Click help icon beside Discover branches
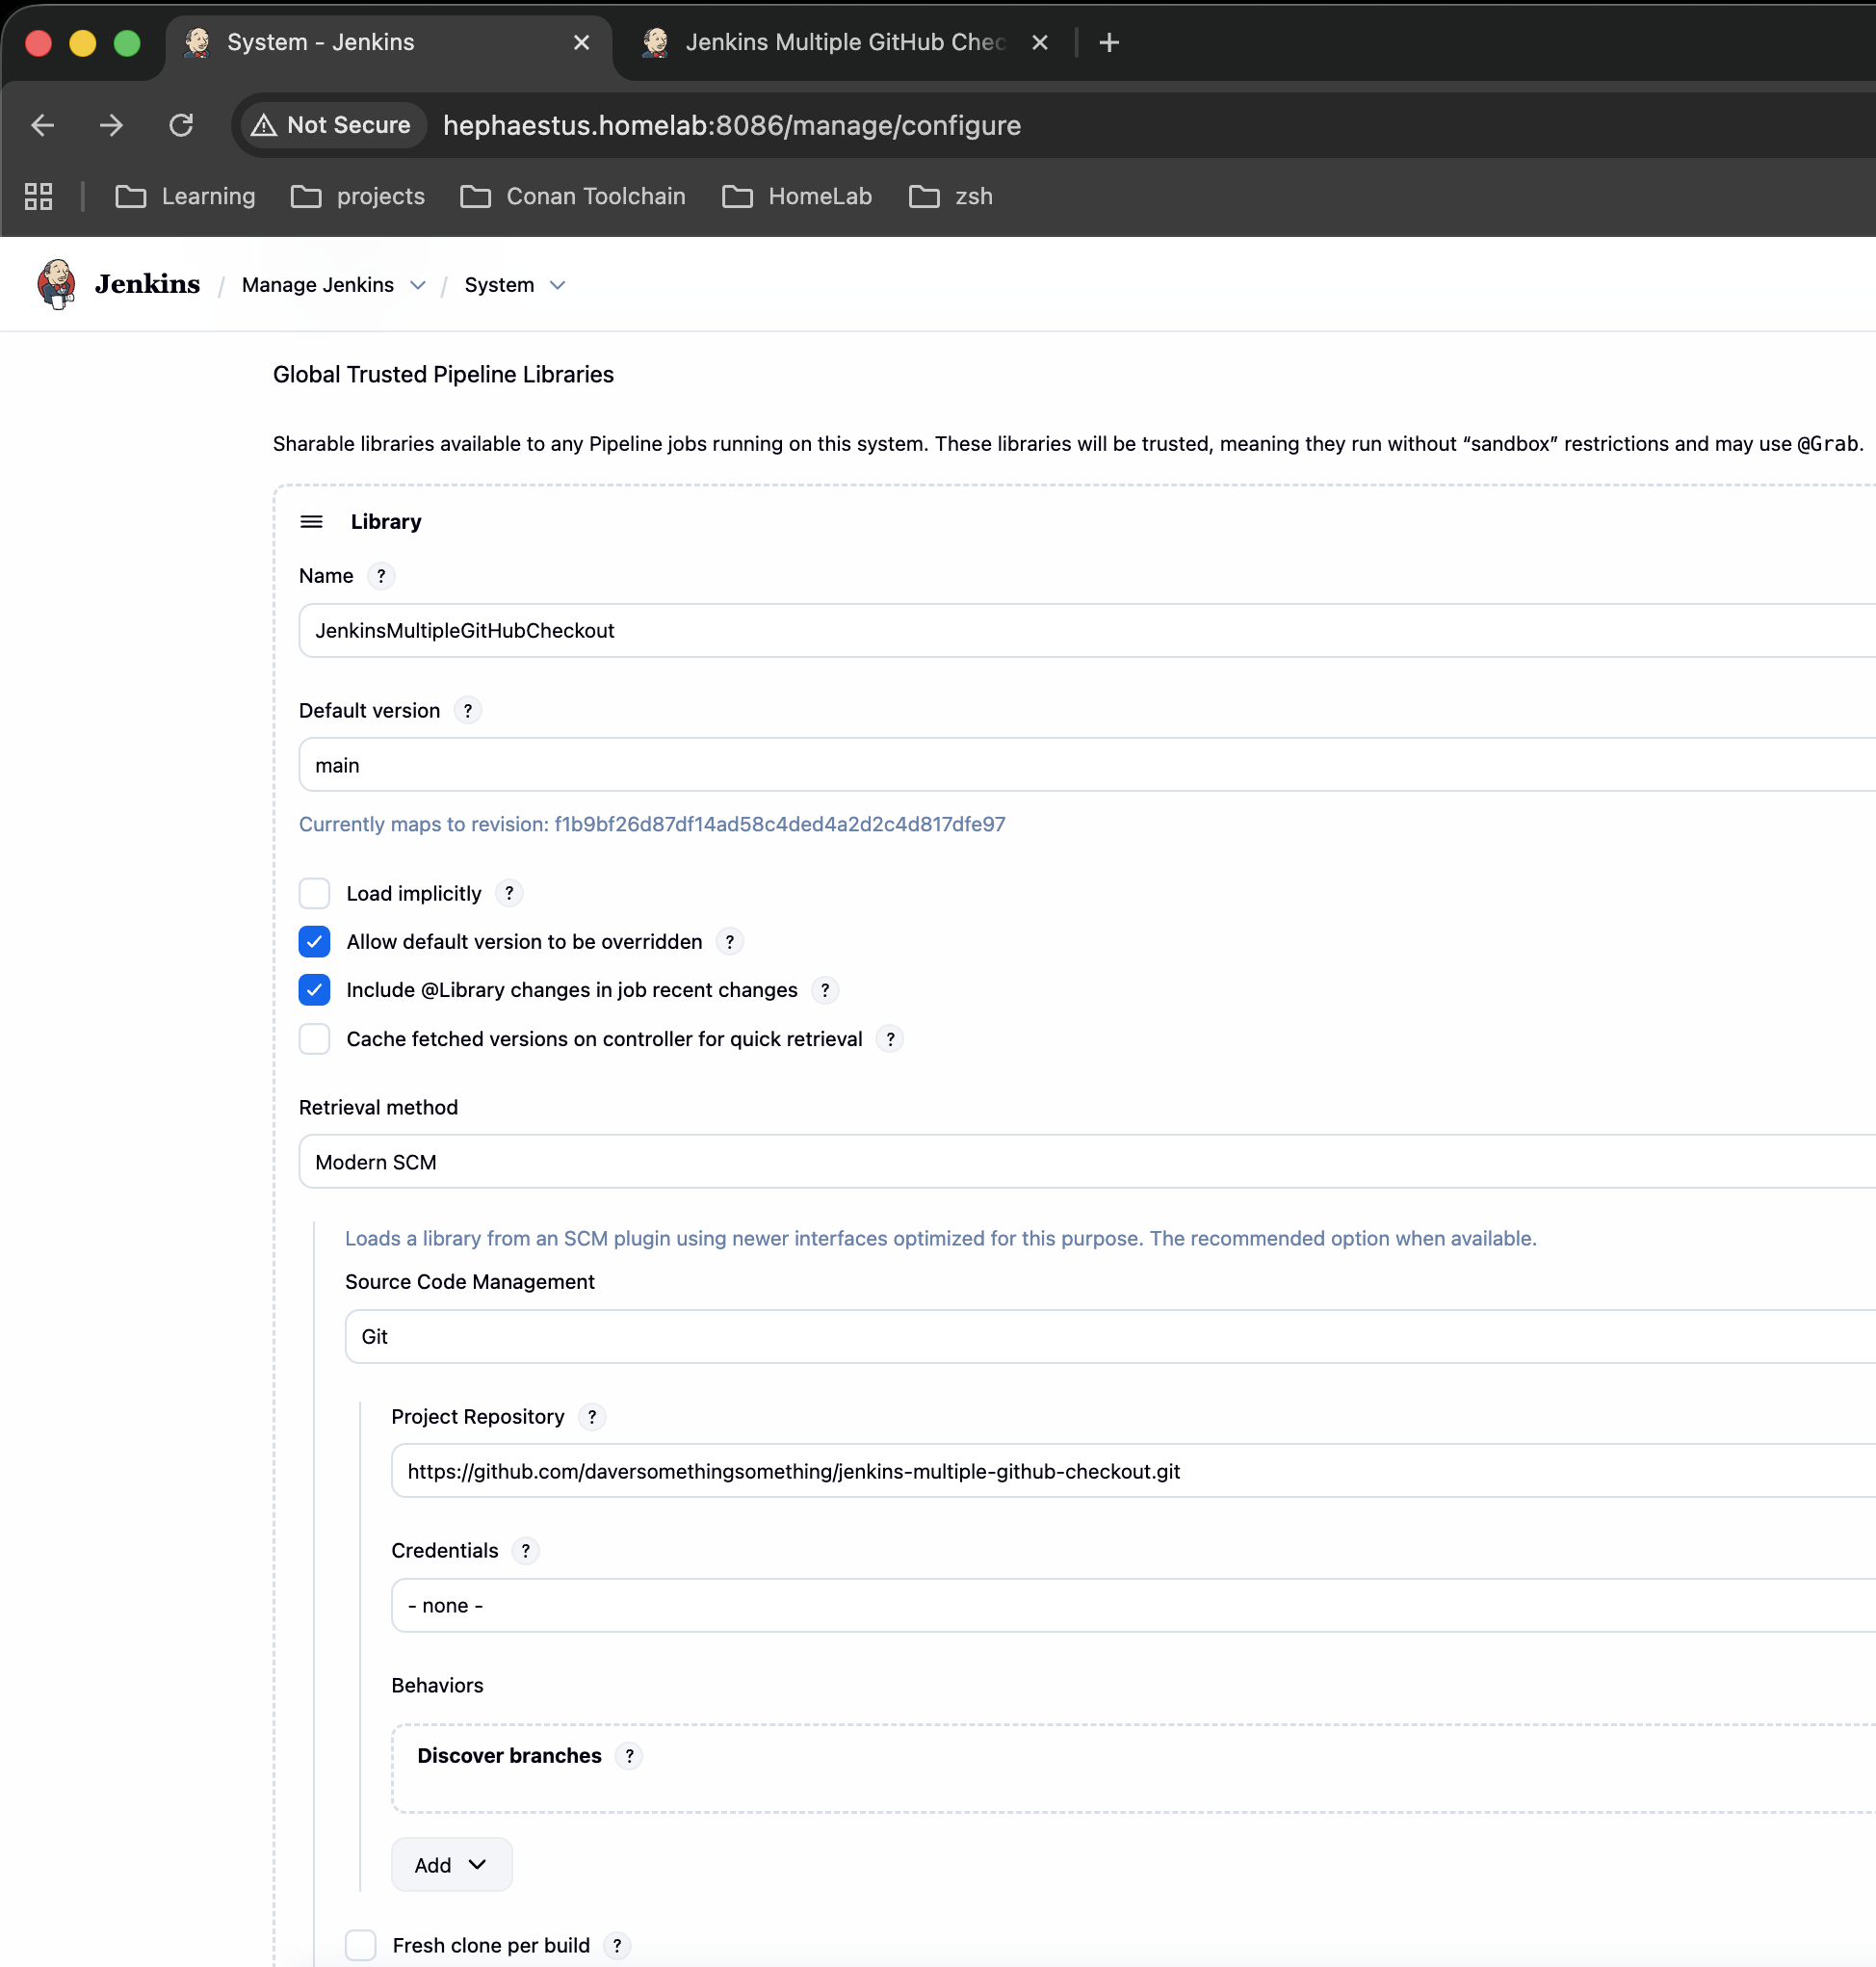This screenshot has width=1876, height=1967. (x=628, y=1755)
